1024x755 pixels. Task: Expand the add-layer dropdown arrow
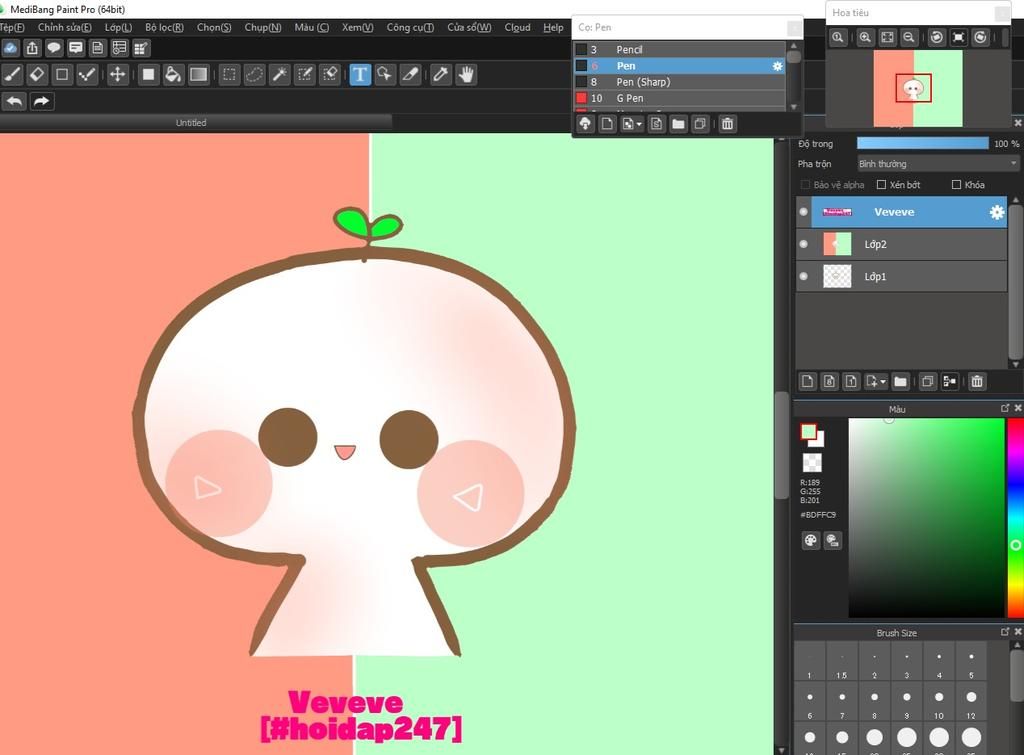883,381
